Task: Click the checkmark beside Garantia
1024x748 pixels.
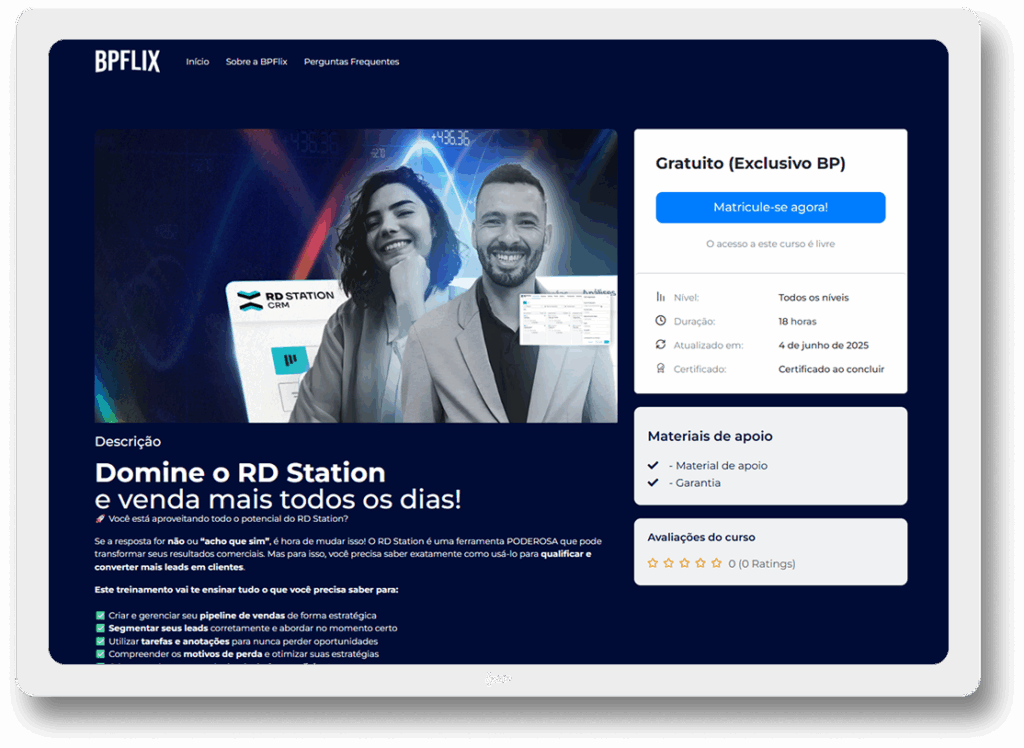Action: 653,483
